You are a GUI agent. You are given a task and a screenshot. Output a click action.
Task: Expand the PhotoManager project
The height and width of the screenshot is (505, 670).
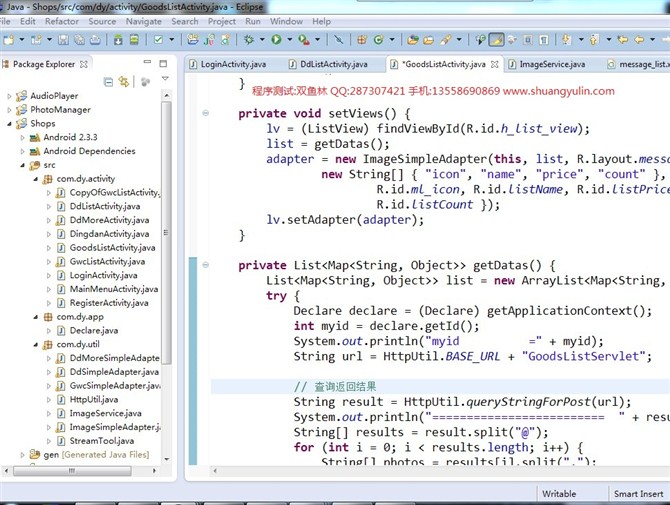[x=9, y=110]
